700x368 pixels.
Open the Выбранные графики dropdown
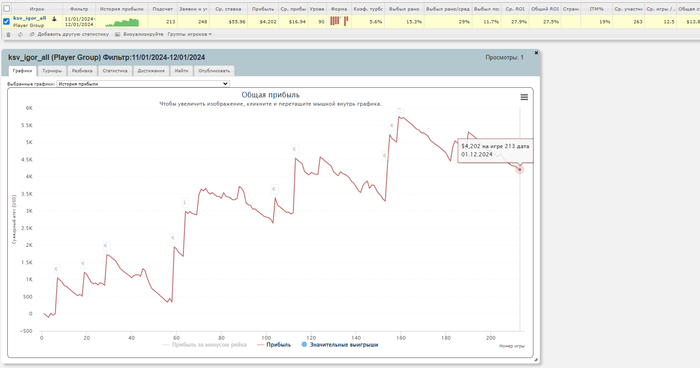click(143, 84)
